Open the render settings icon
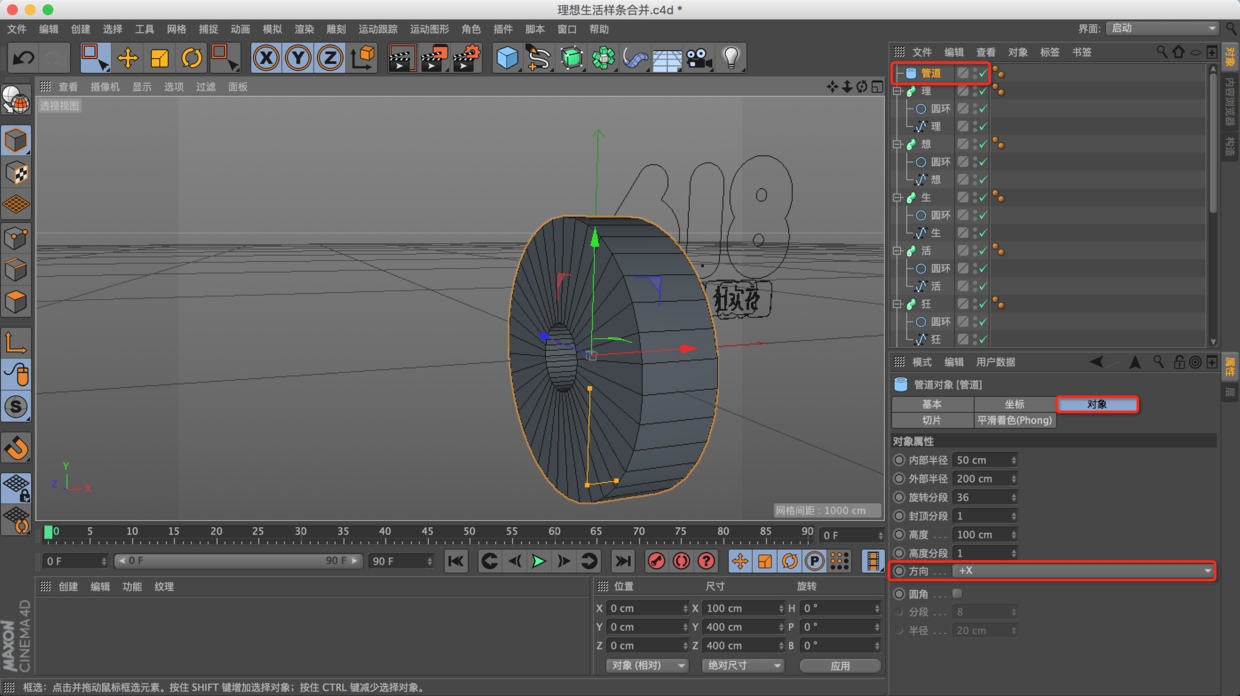 [466, 58]
